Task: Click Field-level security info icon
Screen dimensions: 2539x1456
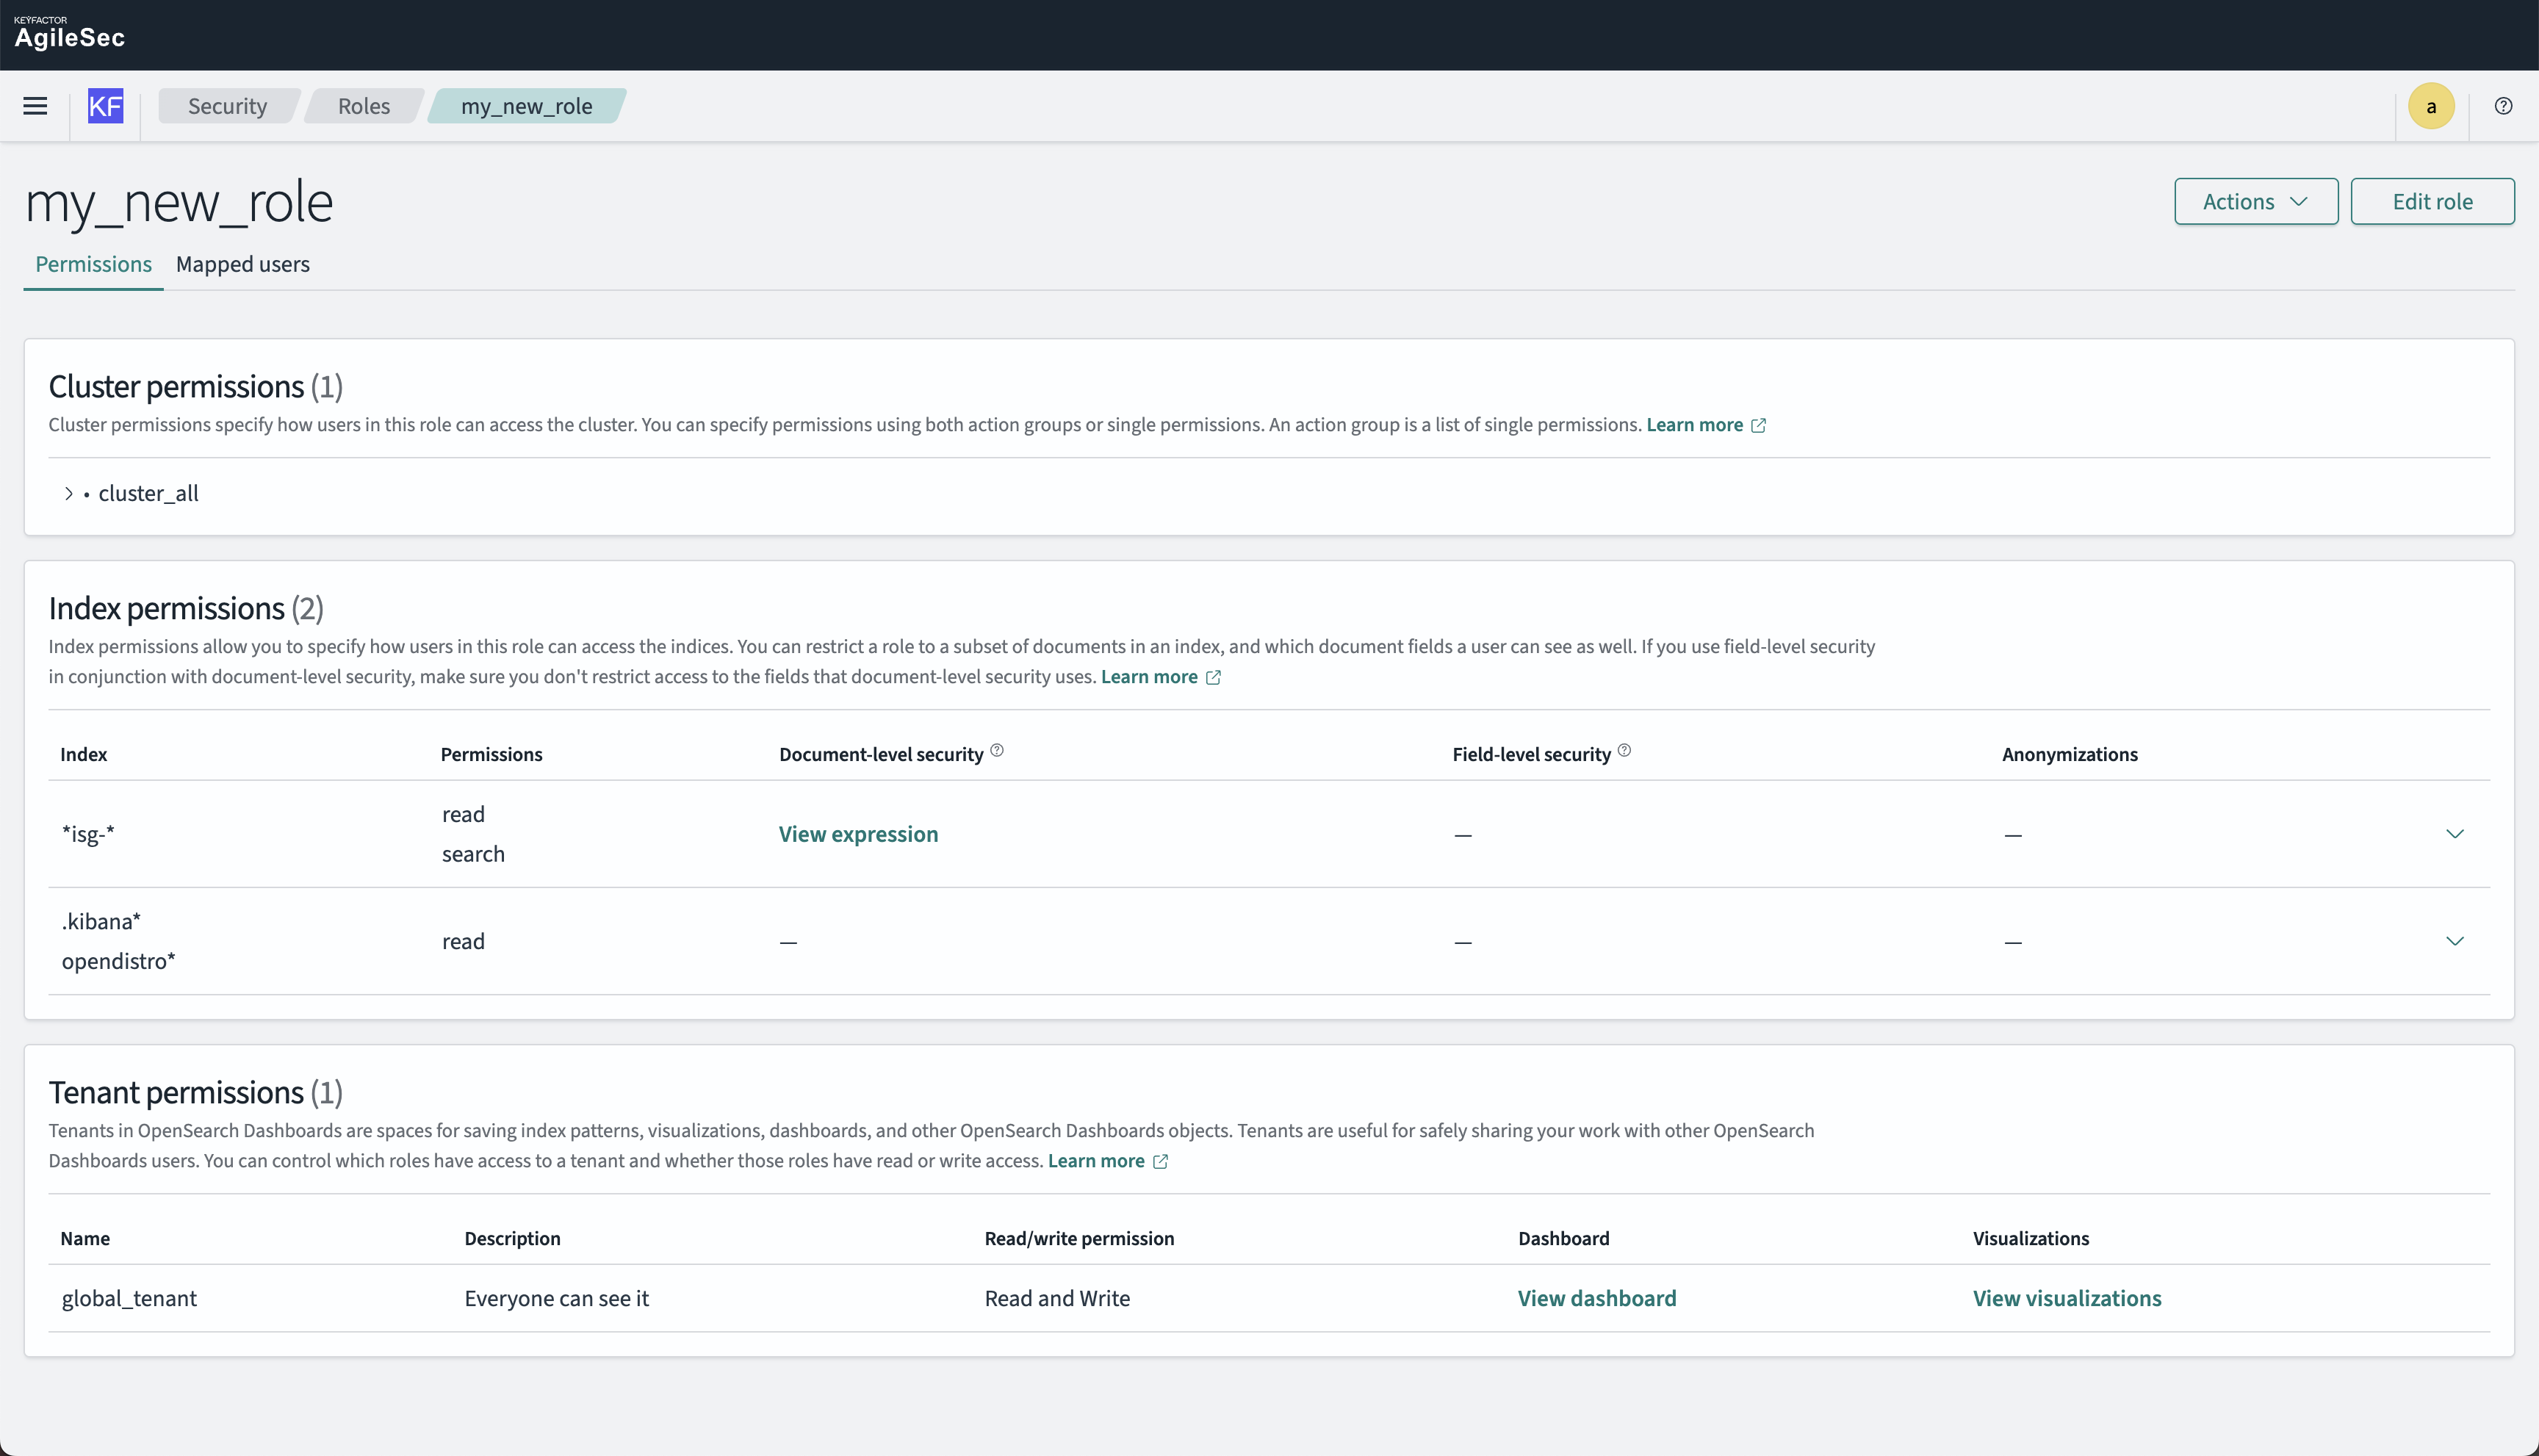Action: pos(1624,750)
